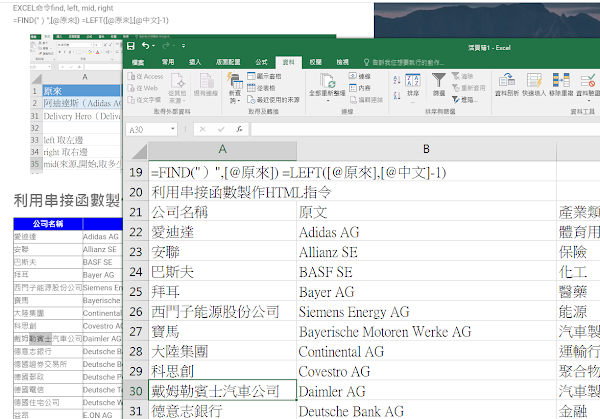The height and width of the screenshot is (419, 600).
Task: Click 清除 clear filter button
Action: [x=463, y=76]
